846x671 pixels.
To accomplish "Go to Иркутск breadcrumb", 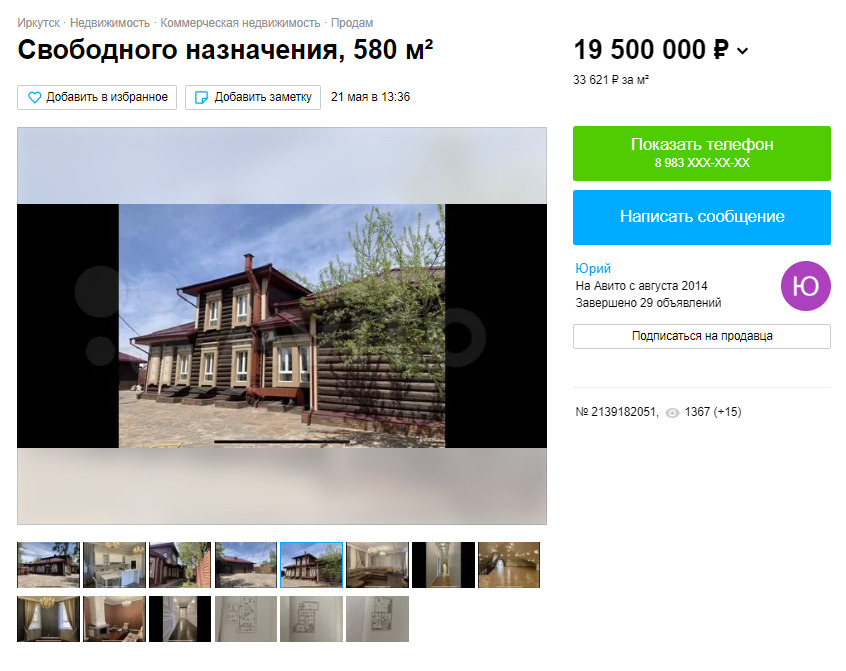I will click(x=38, y=23).
